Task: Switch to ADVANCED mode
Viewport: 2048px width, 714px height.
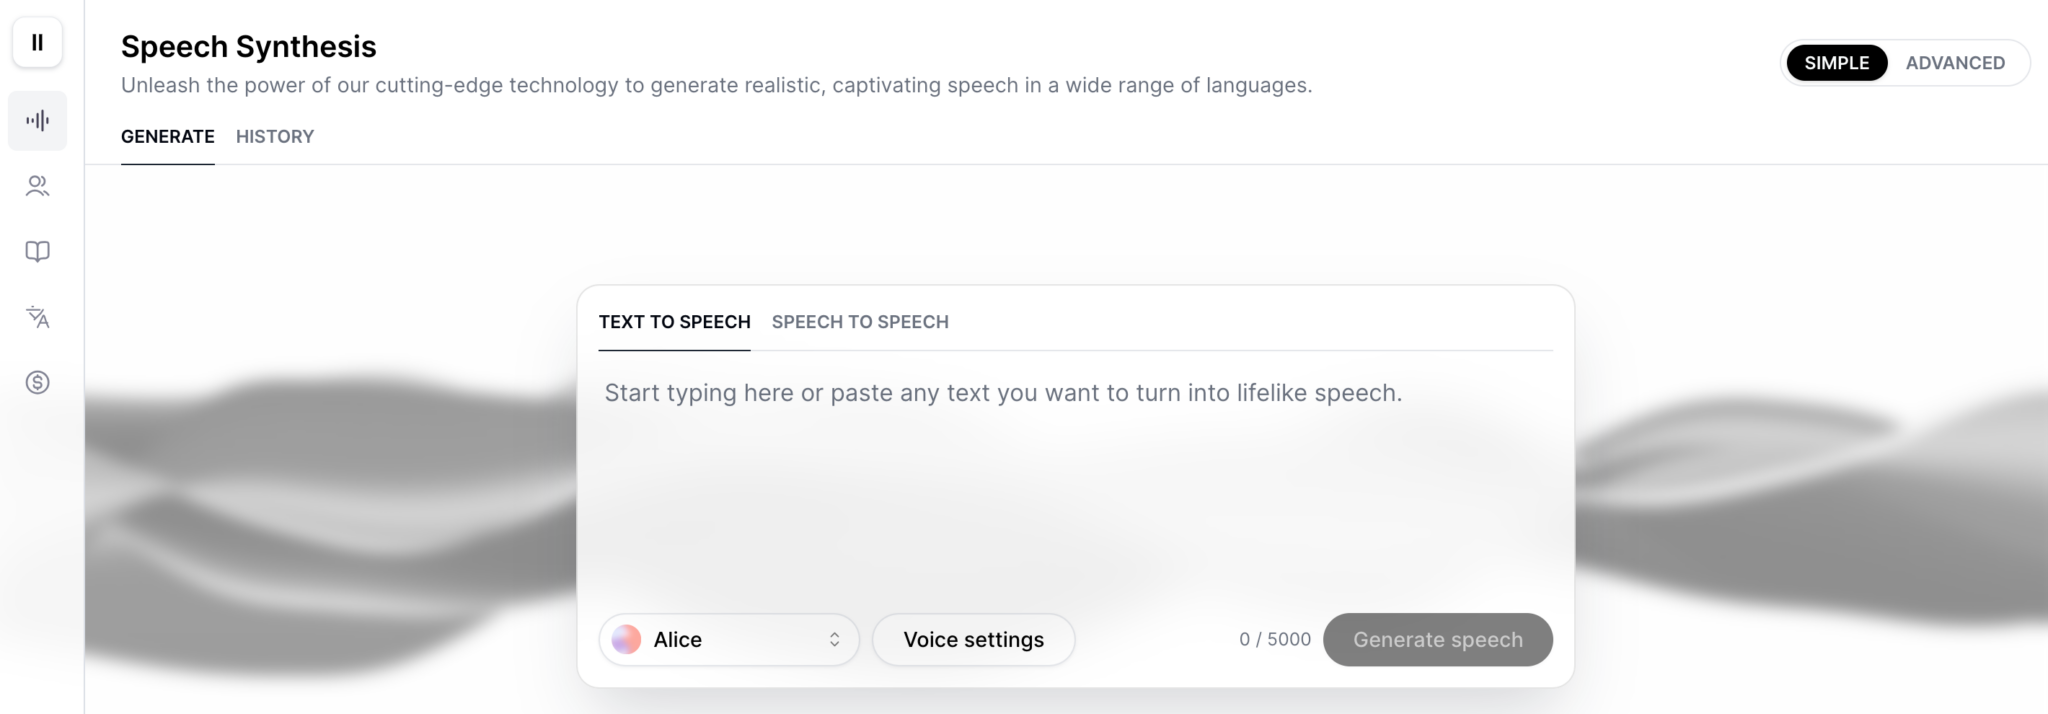Action: (1955, 63)
